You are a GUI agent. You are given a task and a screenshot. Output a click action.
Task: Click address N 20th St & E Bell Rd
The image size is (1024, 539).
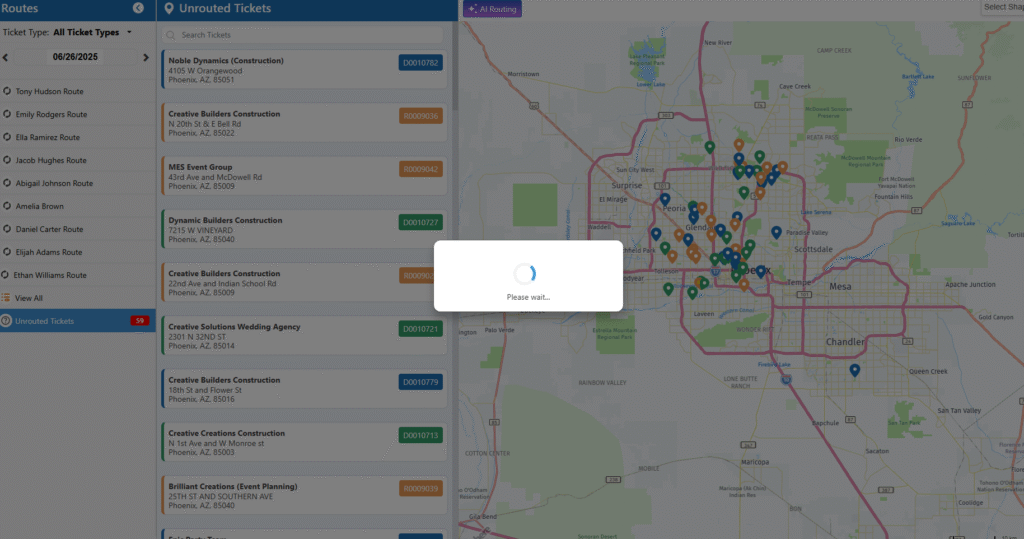click(204, 123)
